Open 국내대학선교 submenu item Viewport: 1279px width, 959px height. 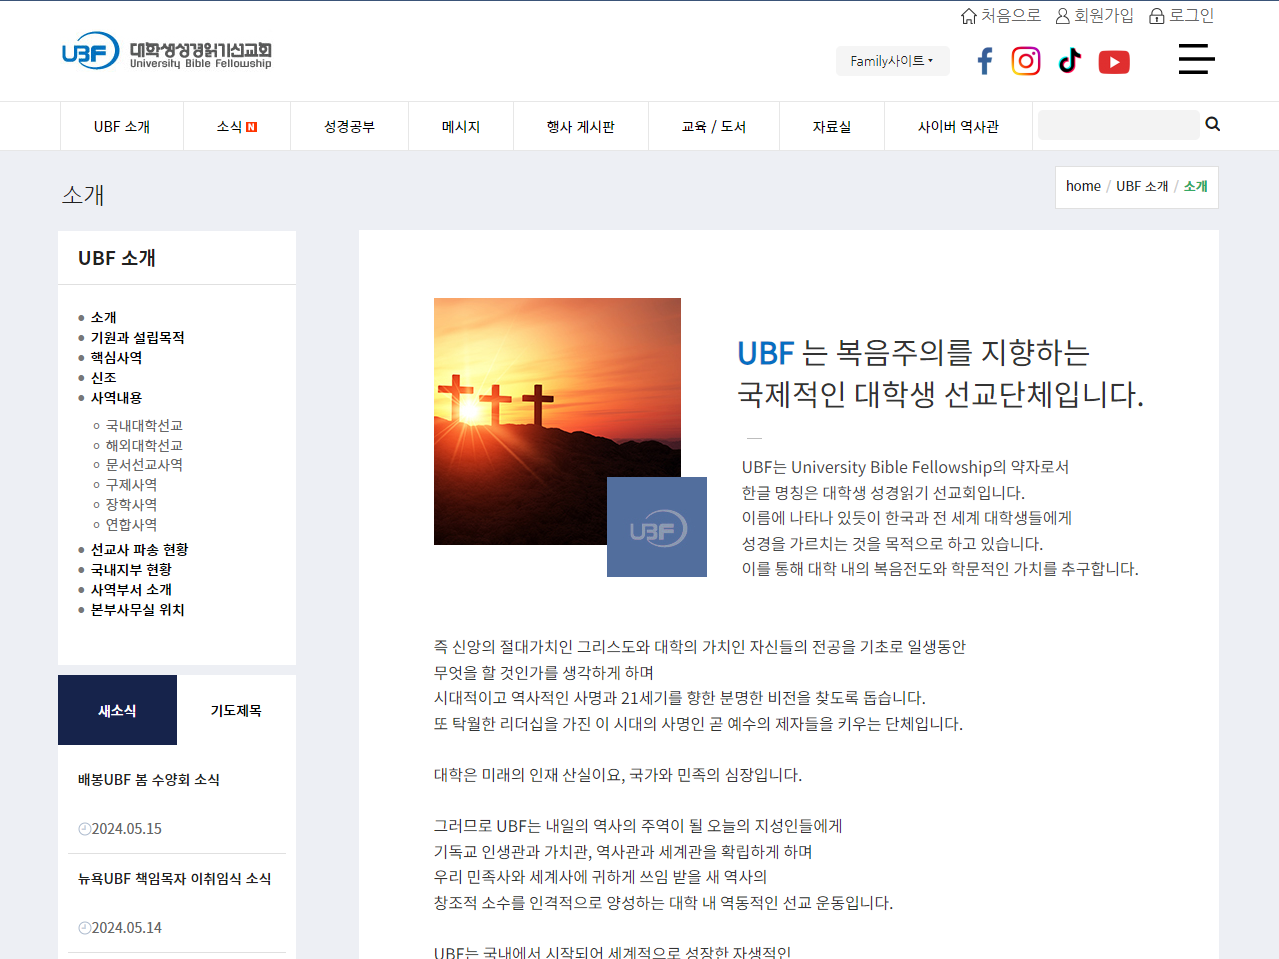point(144,425)
